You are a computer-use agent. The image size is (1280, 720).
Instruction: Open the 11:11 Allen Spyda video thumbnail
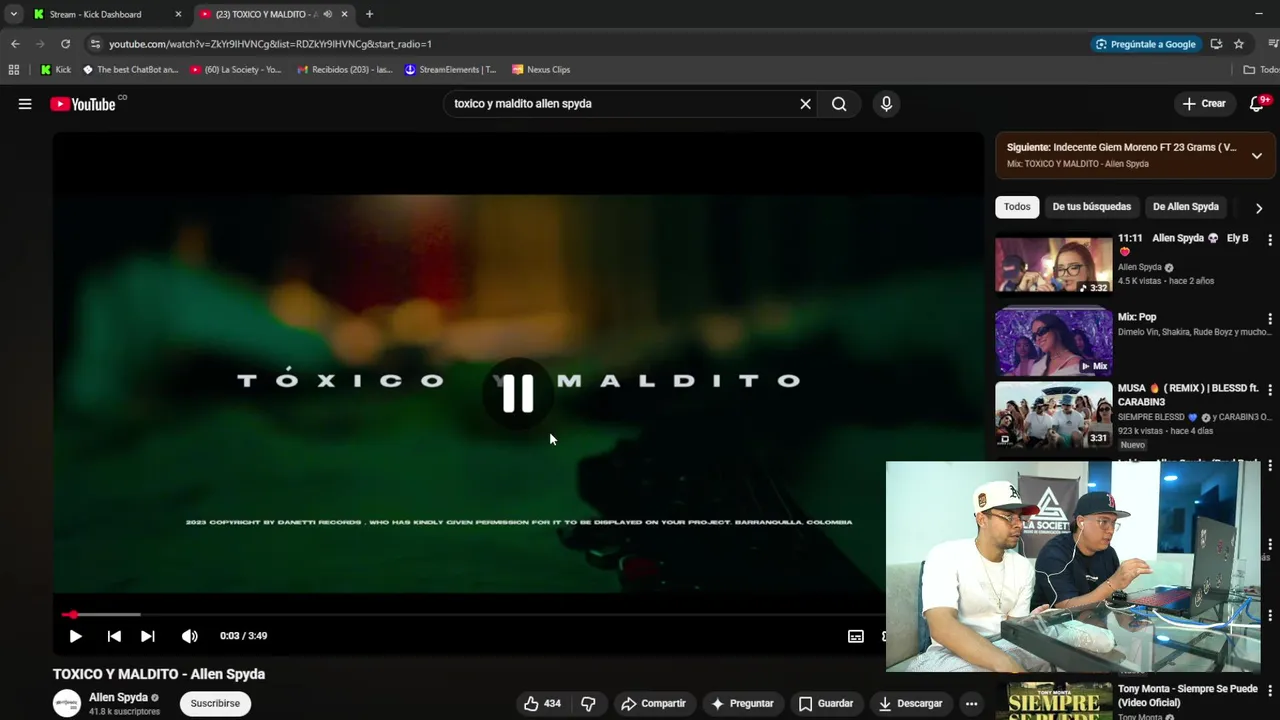1053,265
